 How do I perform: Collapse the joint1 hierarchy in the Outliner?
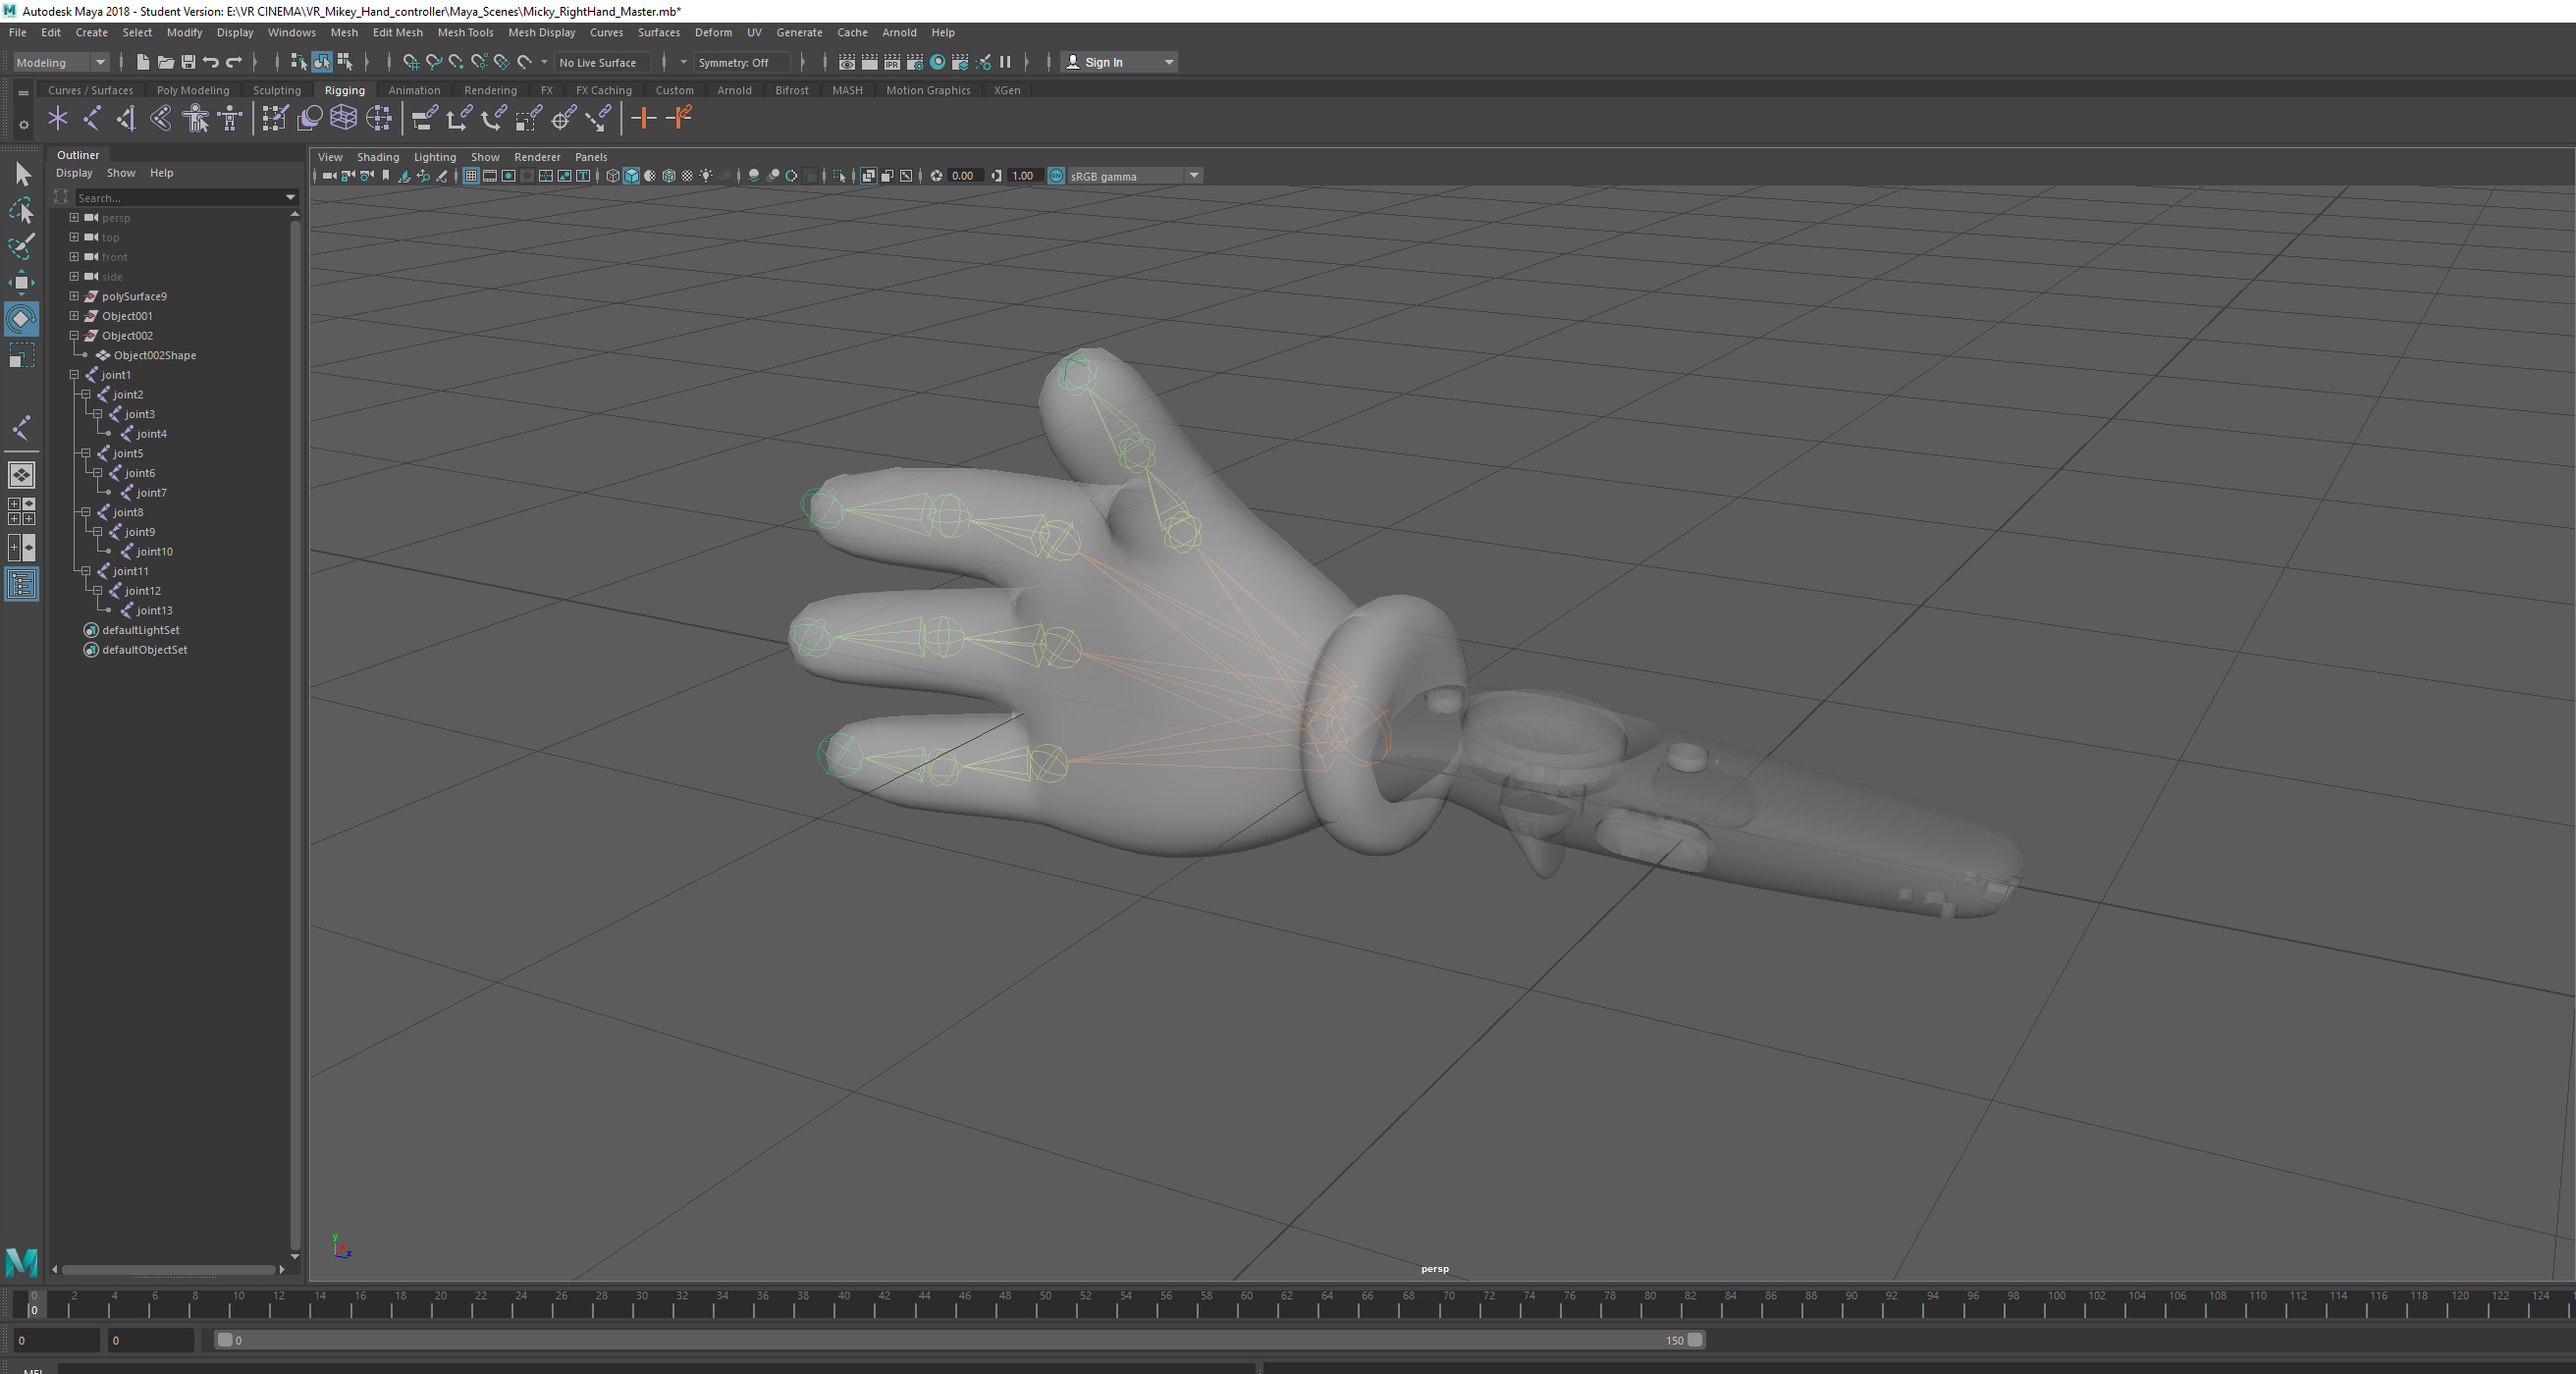74,374
